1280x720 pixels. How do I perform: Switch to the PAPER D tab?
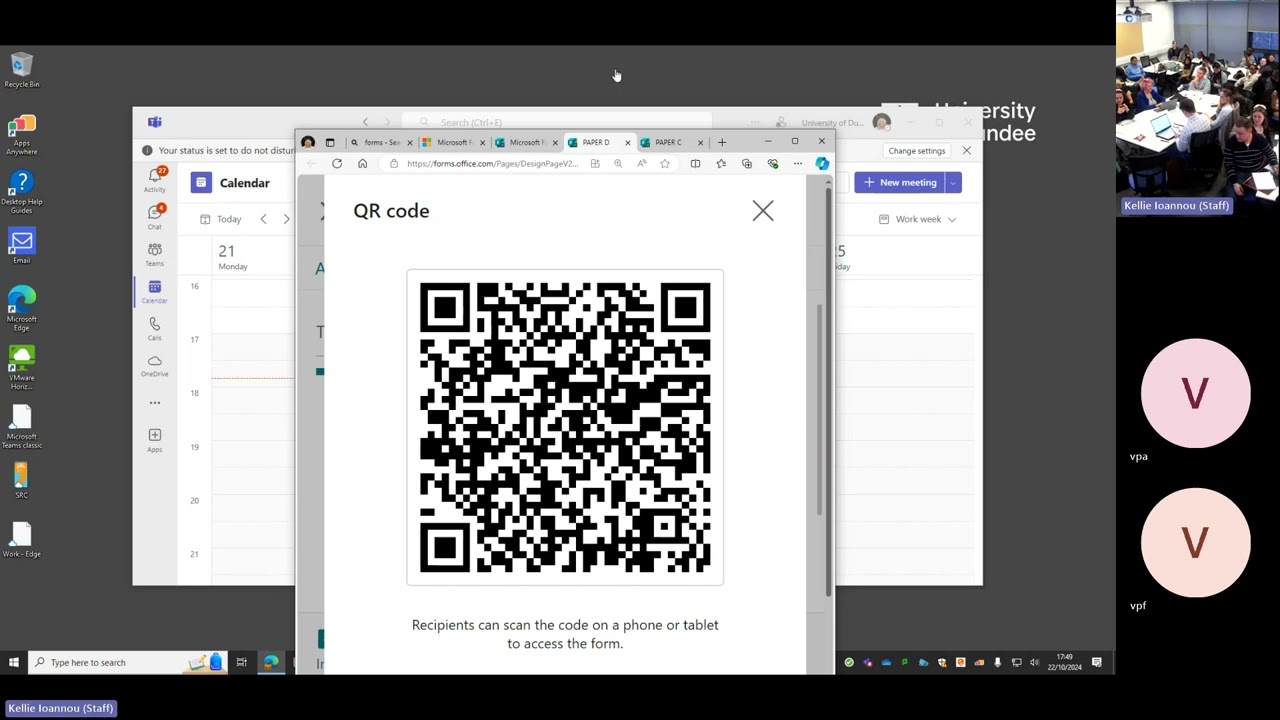click(x=595, y=142)
